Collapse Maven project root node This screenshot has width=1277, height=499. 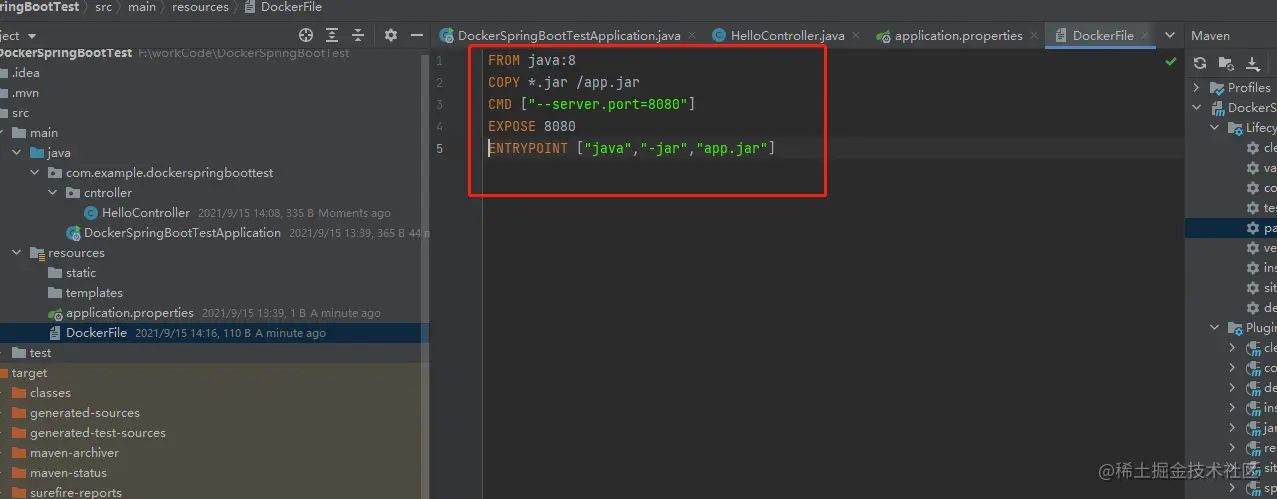click(x=1198, y=108)
